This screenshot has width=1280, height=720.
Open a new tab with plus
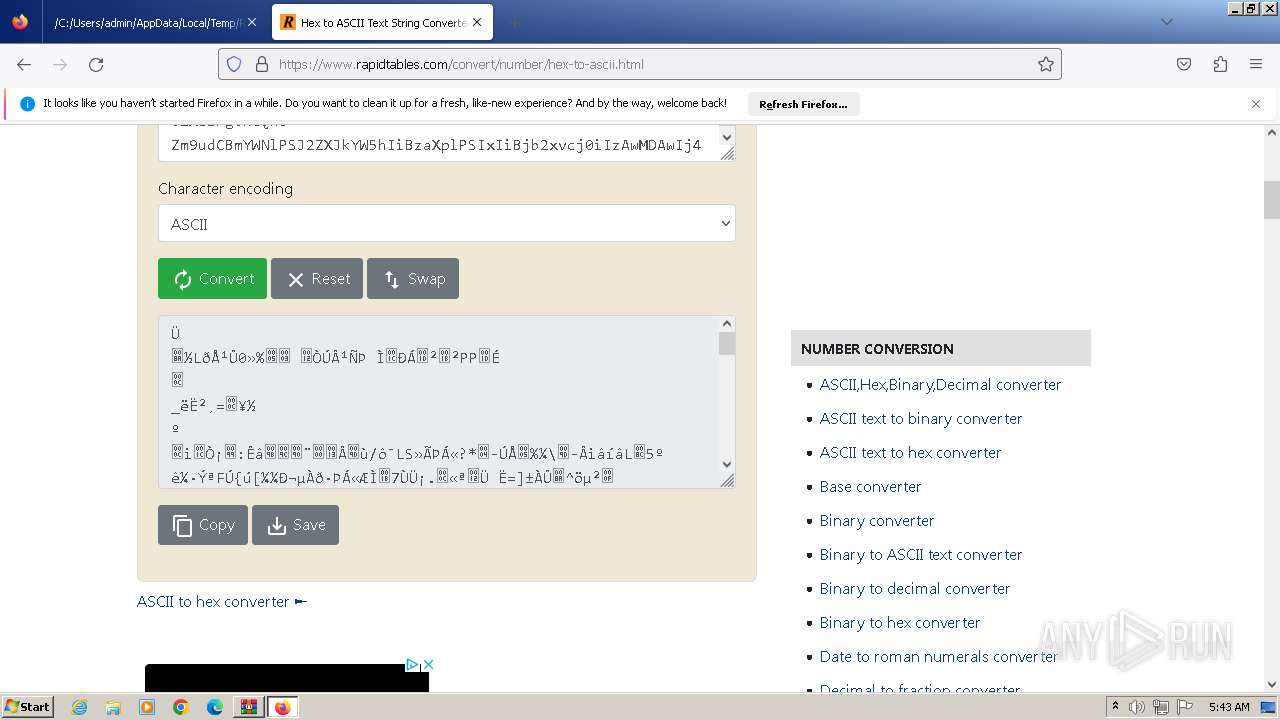(x=514, y=22)
